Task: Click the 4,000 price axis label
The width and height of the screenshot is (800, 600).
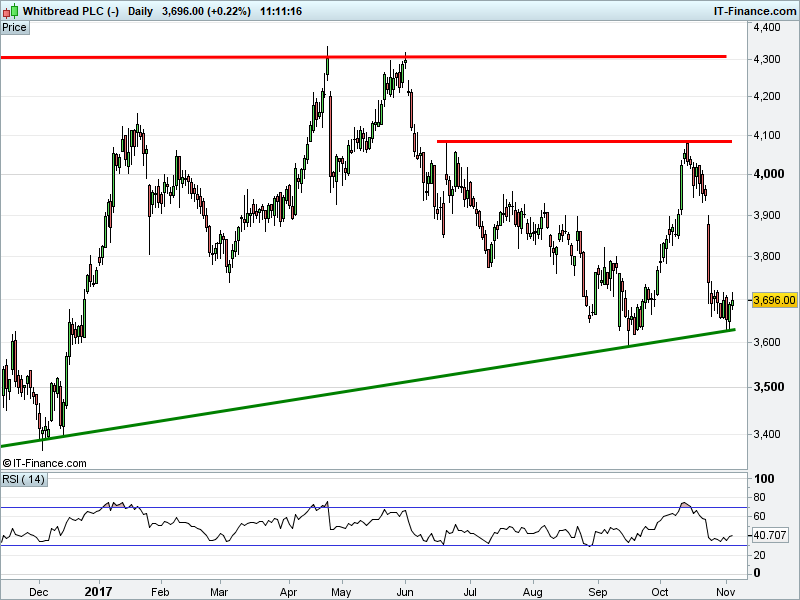Action: pyautogui.click(x=768, y=174)
